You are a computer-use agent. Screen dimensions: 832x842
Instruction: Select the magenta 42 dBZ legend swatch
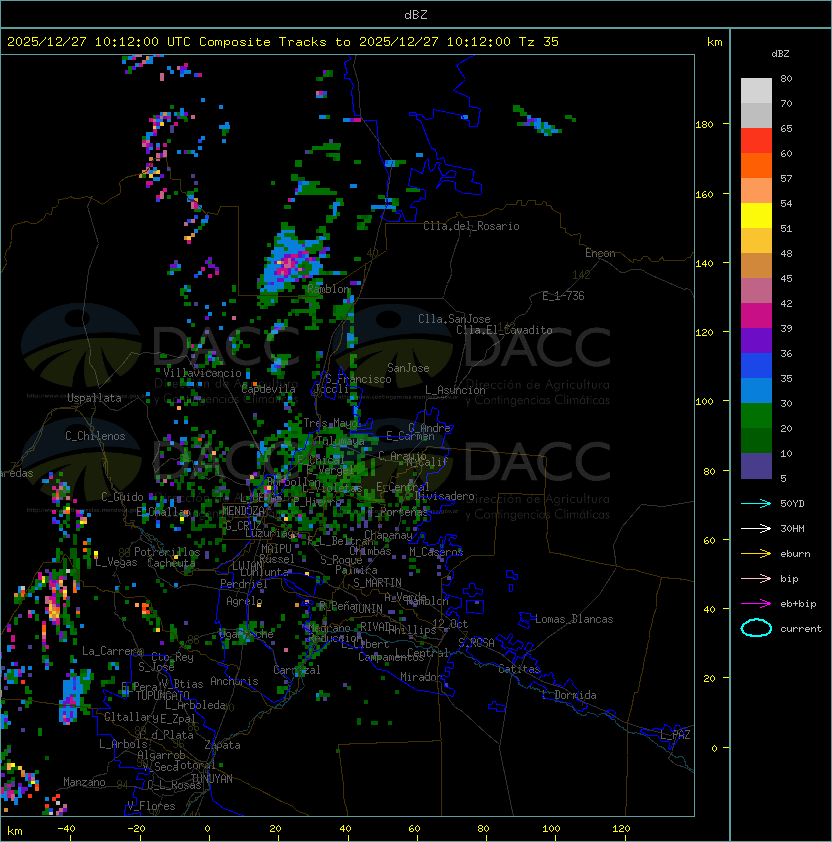[756, 316]
